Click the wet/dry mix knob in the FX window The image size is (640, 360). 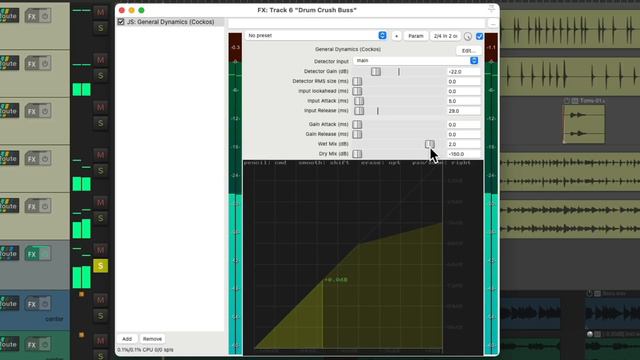coord(468,36)
